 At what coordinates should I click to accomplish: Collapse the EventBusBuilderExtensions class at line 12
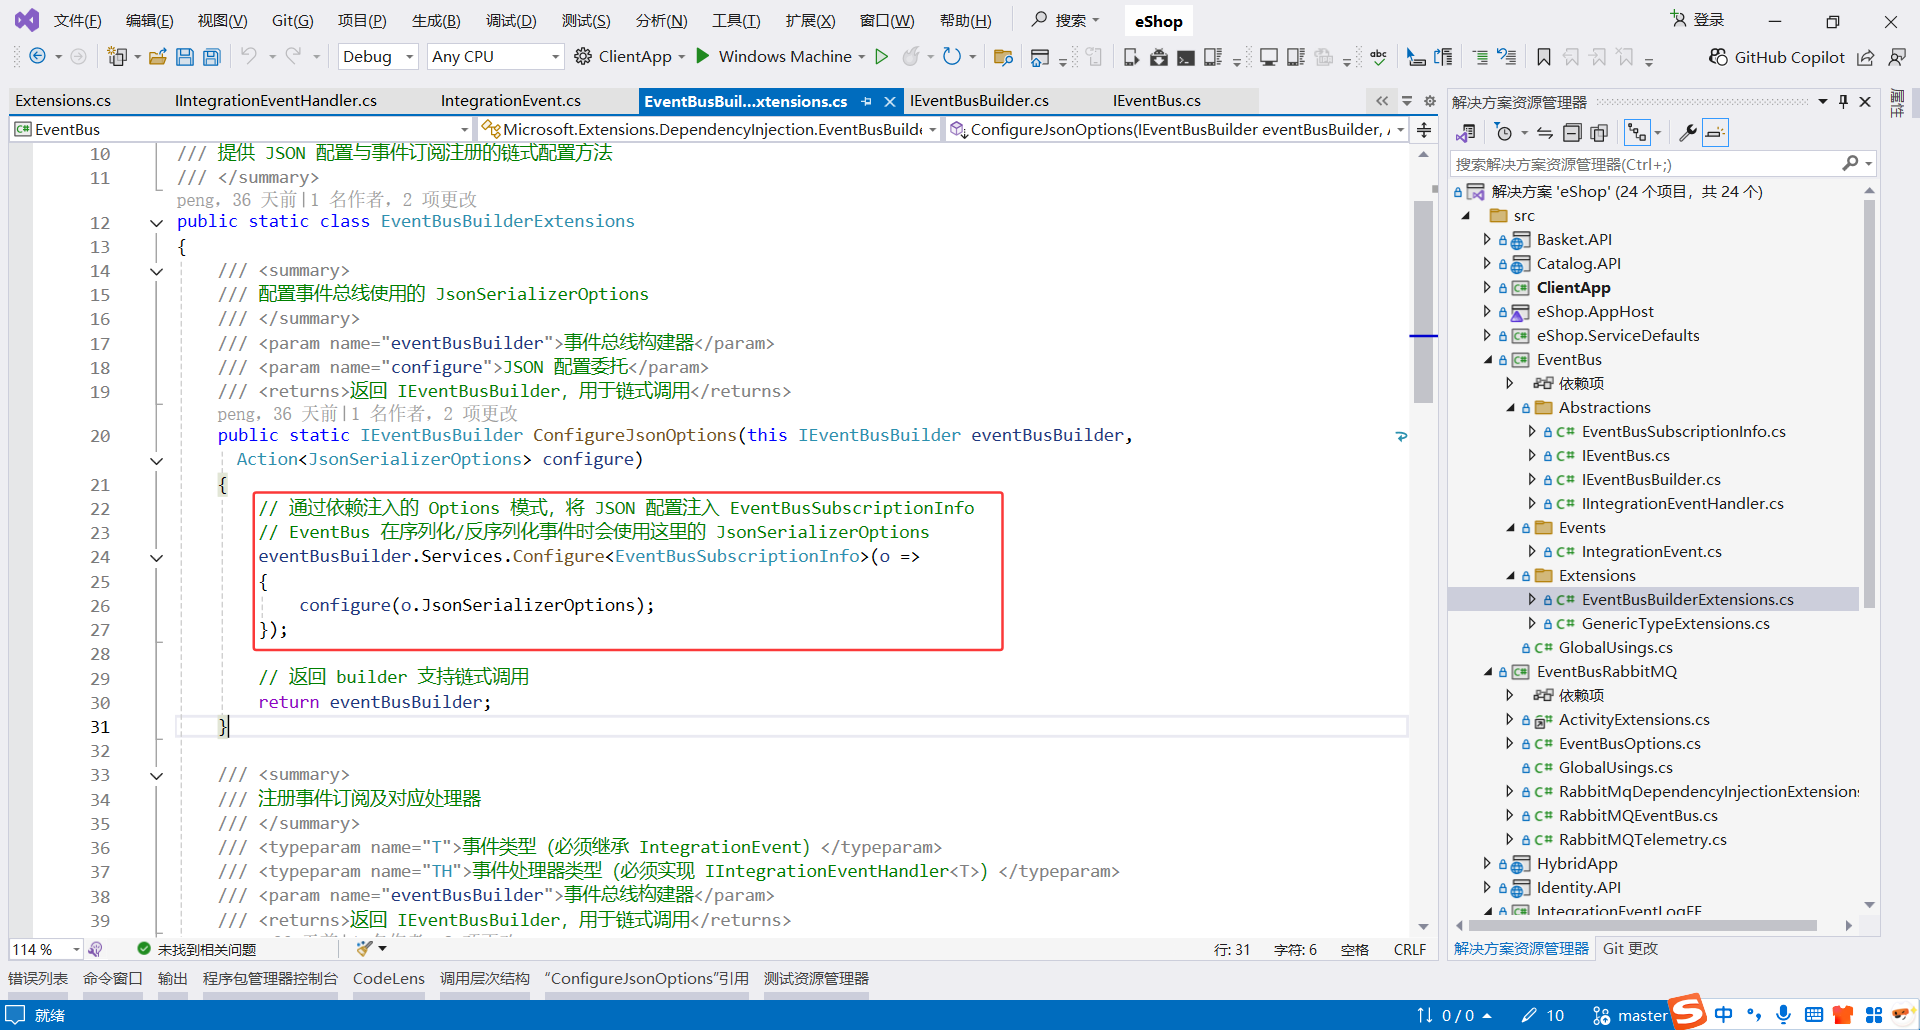pos(156,223)
